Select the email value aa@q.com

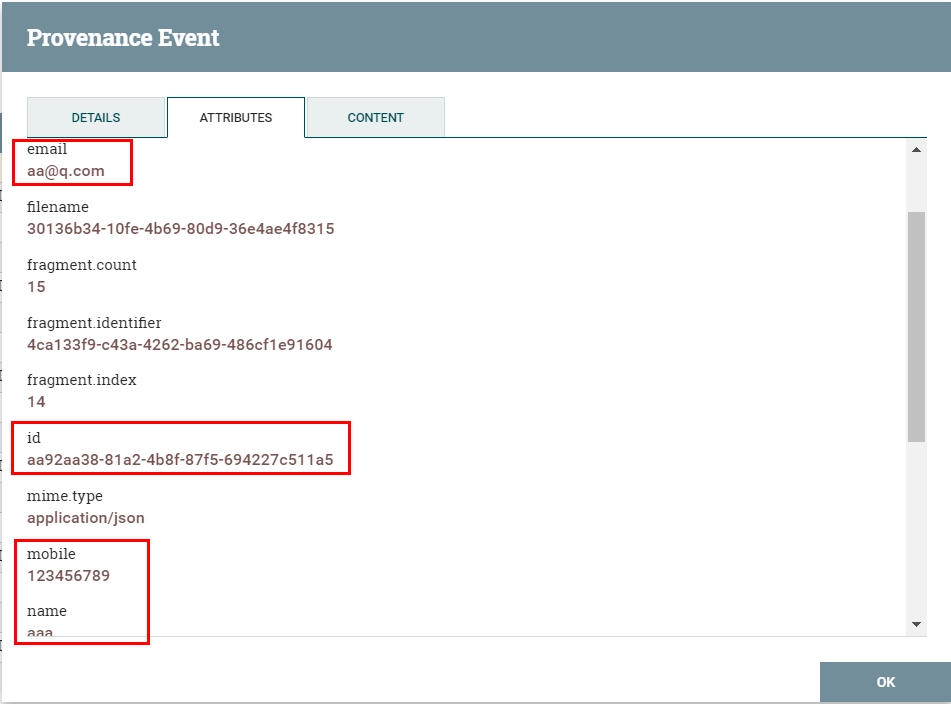point(66,171)
